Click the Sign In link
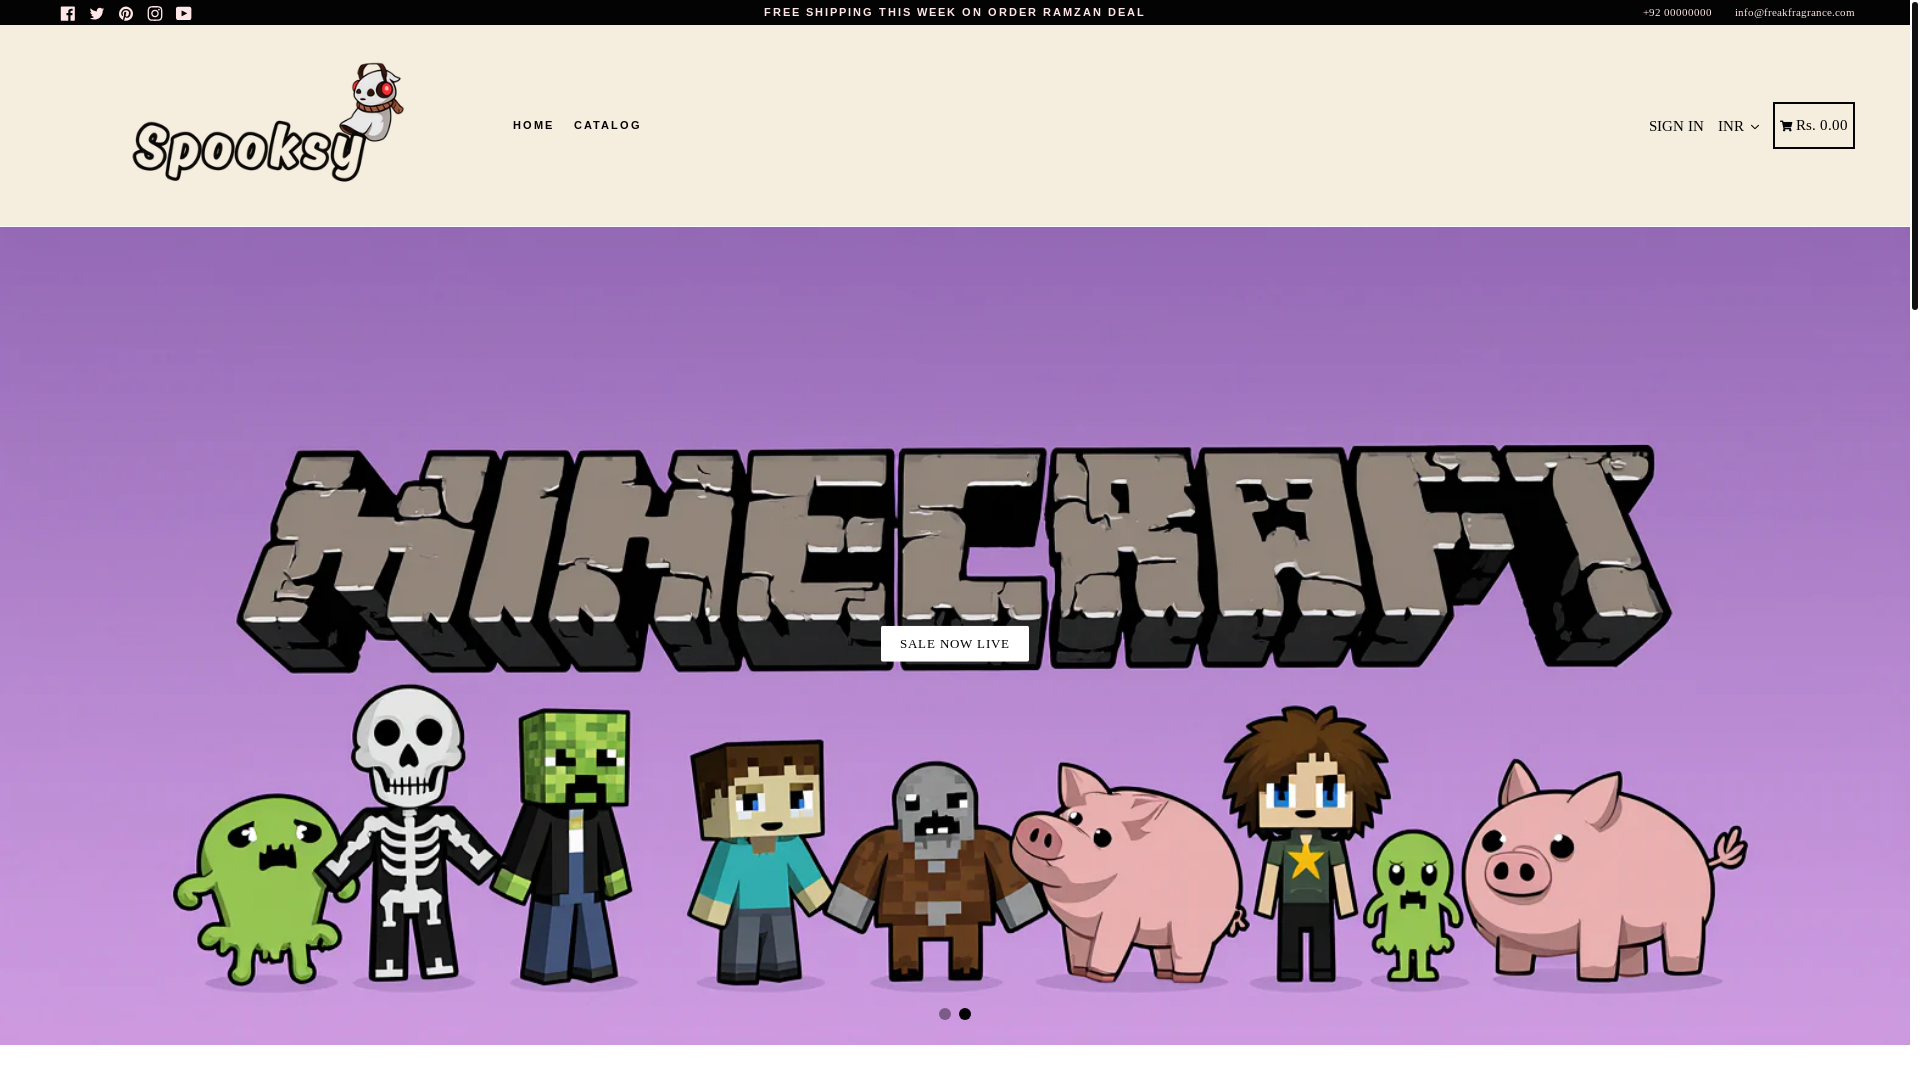This screenshot has width=1920, height=1080. [1676, 126]
